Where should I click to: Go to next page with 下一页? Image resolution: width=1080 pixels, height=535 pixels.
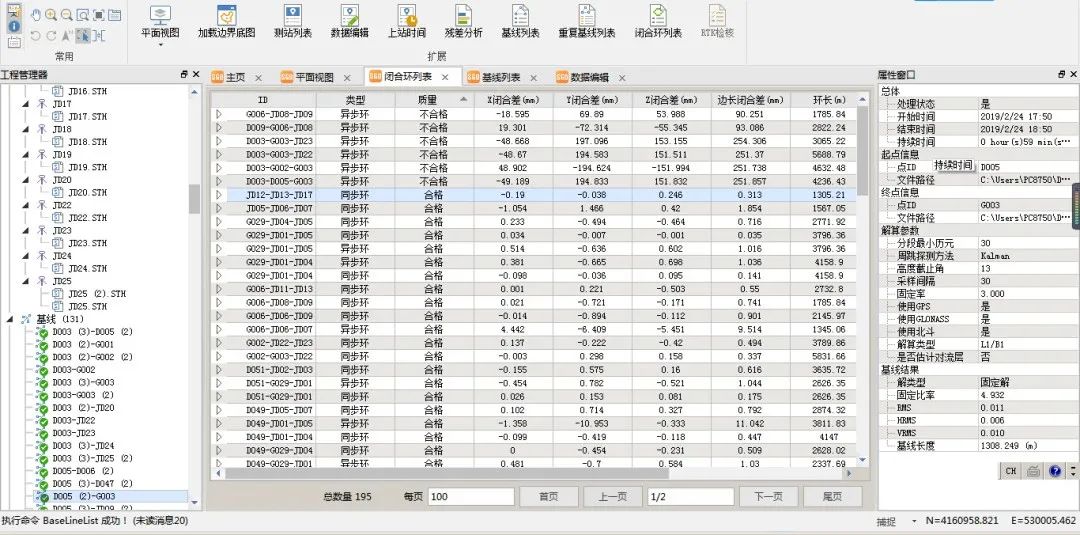[767, 496]
